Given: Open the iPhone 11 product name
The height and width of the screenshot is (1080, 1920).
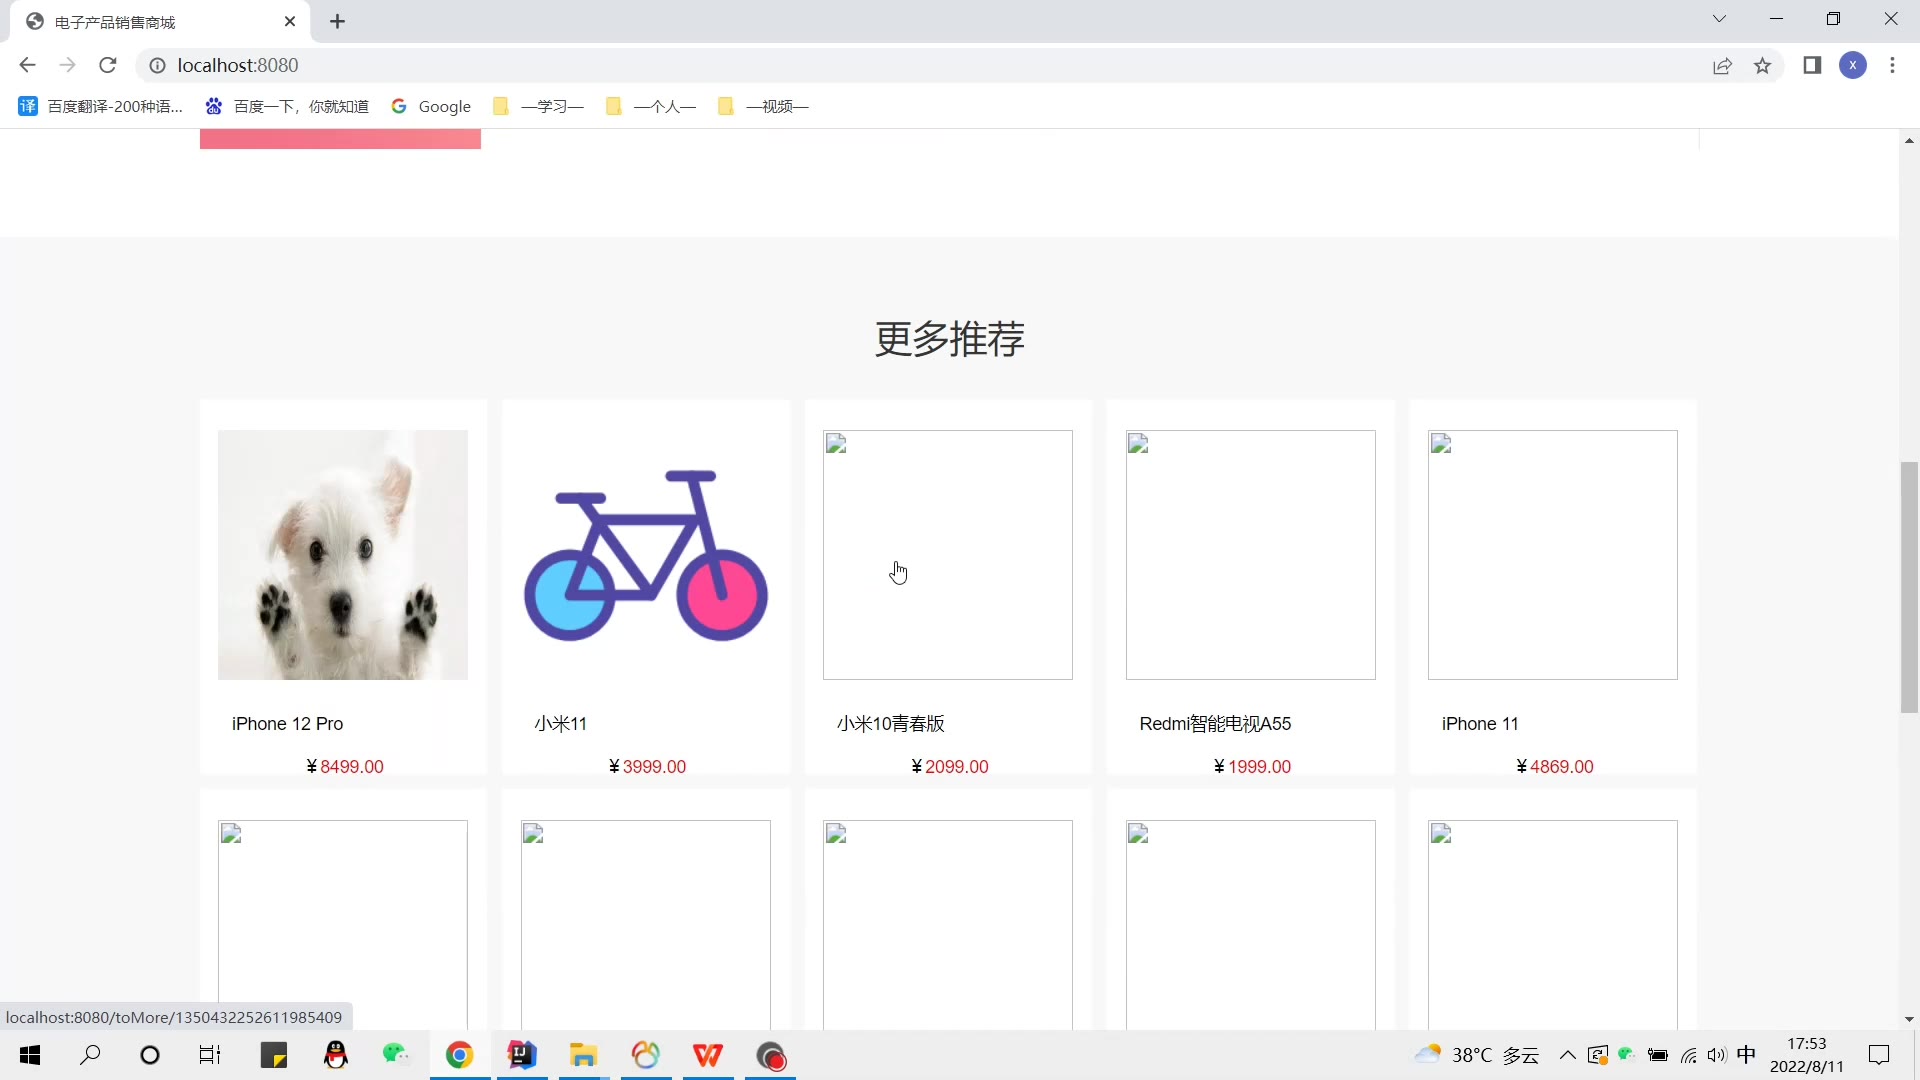Looking at the screenshot, I should [x=1480, y=723].
